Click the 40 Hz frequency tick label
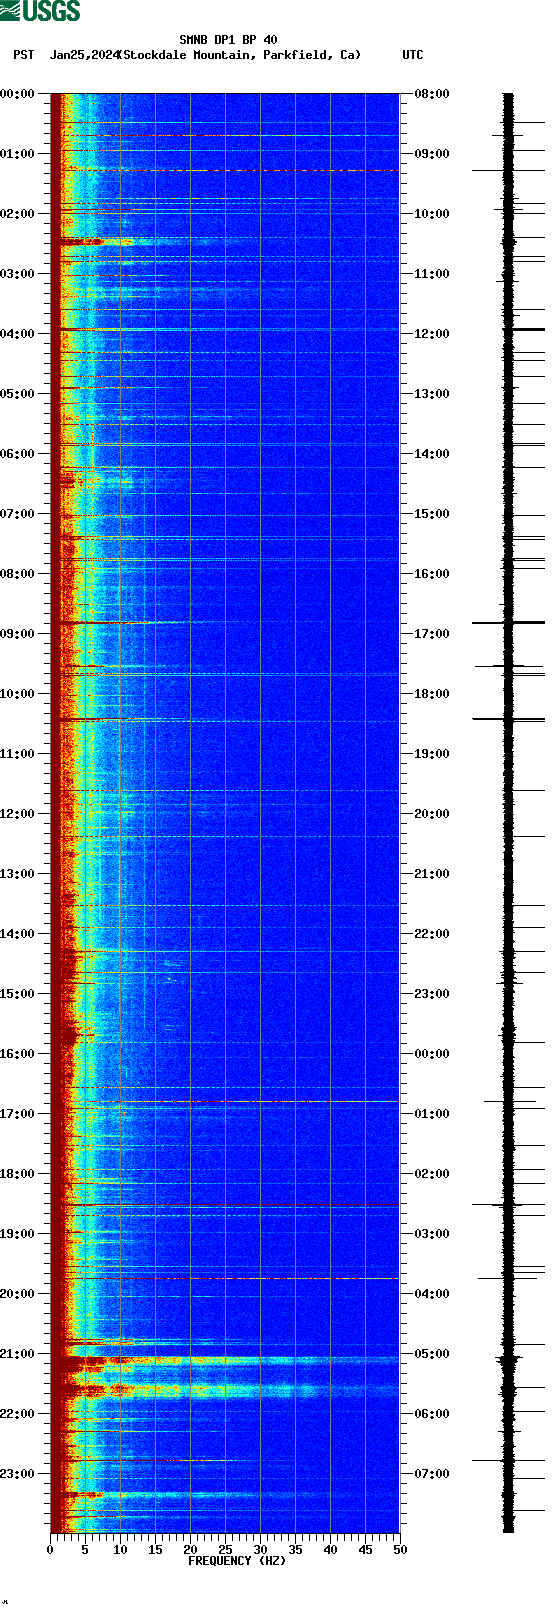The width and height of the screenshot is (552, 1613). pyautogui.click(x=330, y=1550)
